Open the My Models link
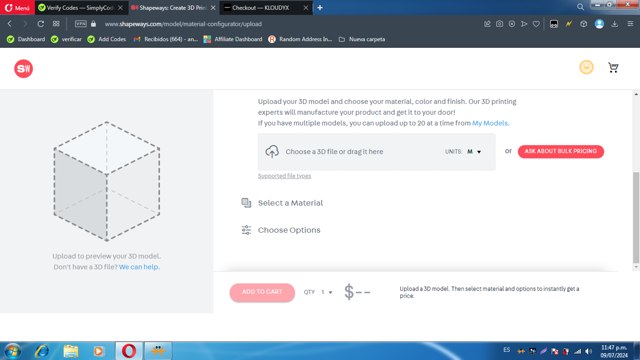Image resolution: width=640 pixels, height=360 pixels. click(490, 123)
